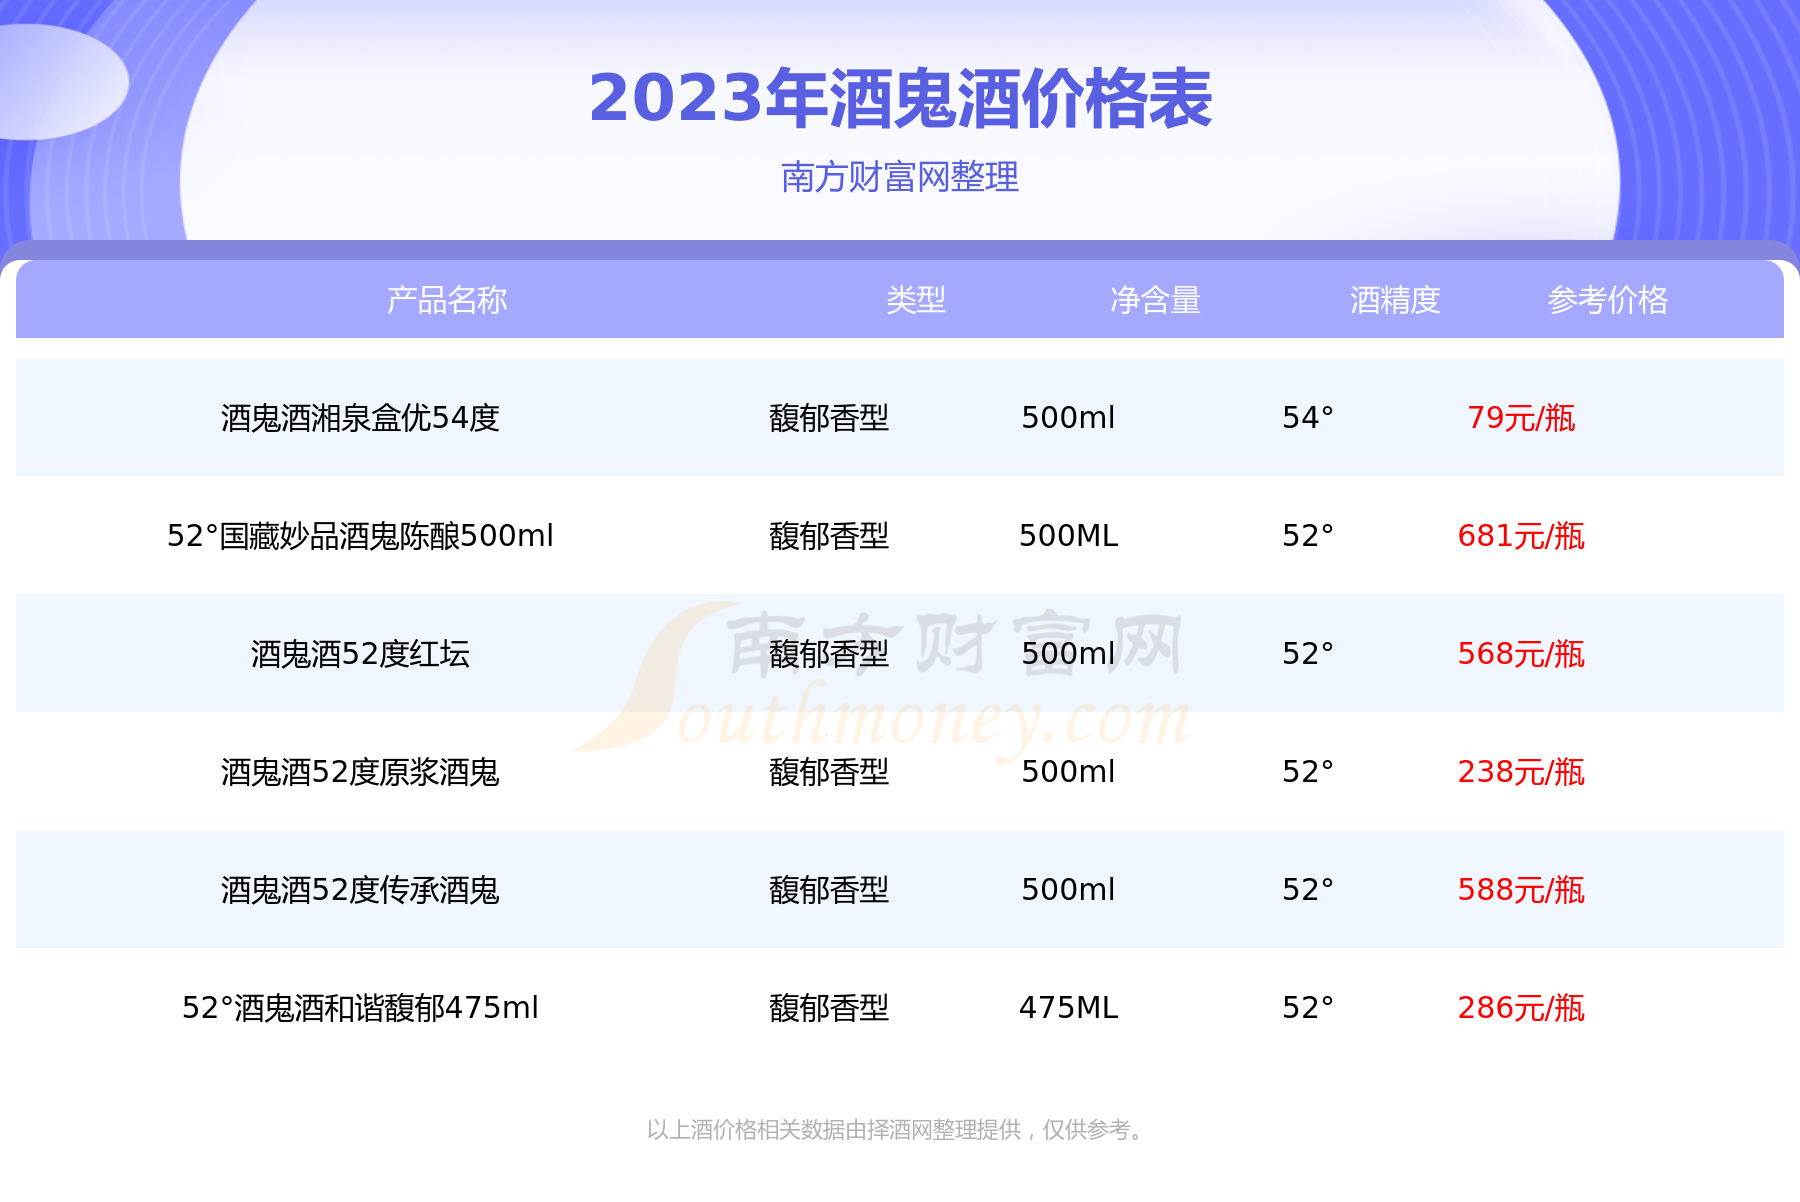Screen dimensions: 1800x1202
Task: Select the 类型 column header
Action: (915, 300)
